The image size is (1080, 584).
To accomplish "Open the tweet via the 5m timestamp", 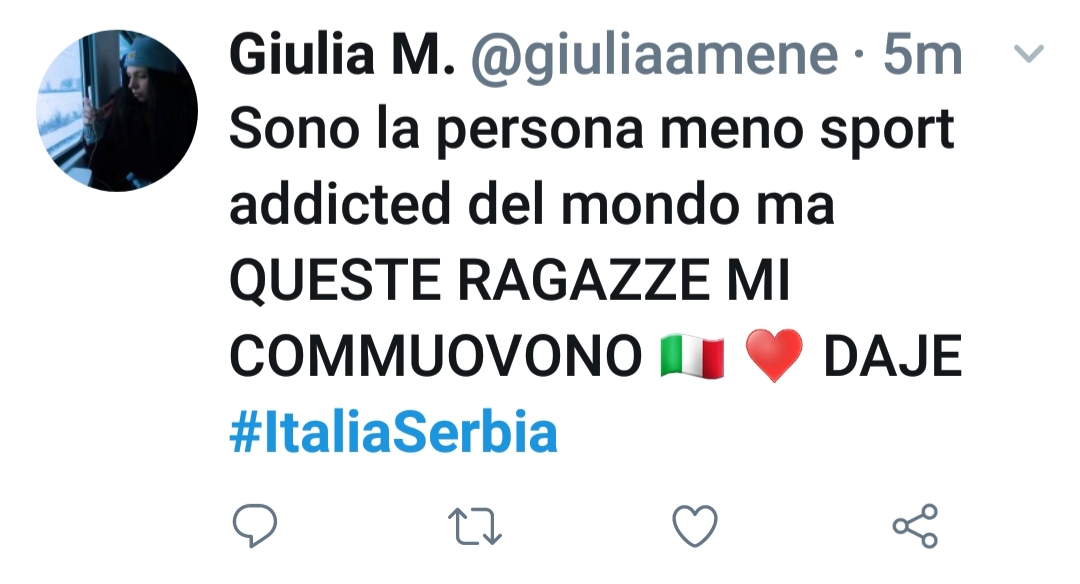I will click(x=923, y=55).
